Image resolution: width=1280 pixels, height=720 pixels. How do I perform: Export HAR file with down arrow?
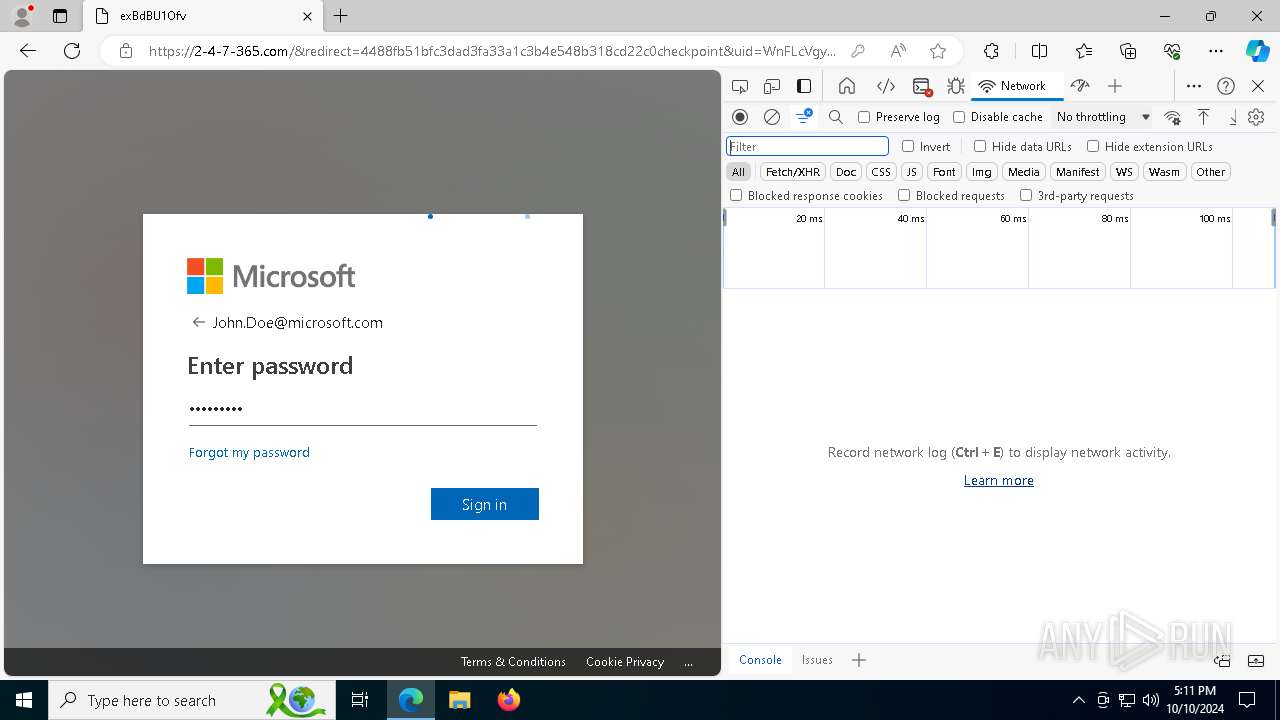(1233, 117)
